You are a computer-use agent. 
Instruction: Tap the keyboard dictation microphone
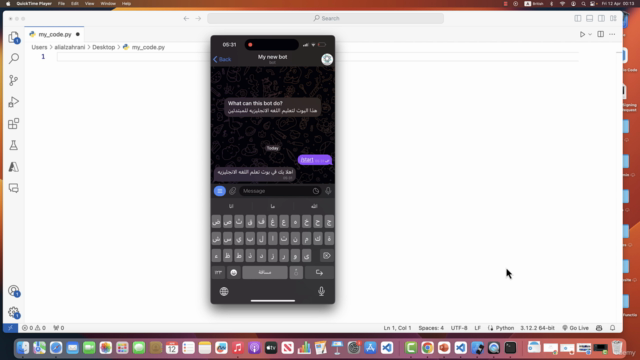point(321,291)
